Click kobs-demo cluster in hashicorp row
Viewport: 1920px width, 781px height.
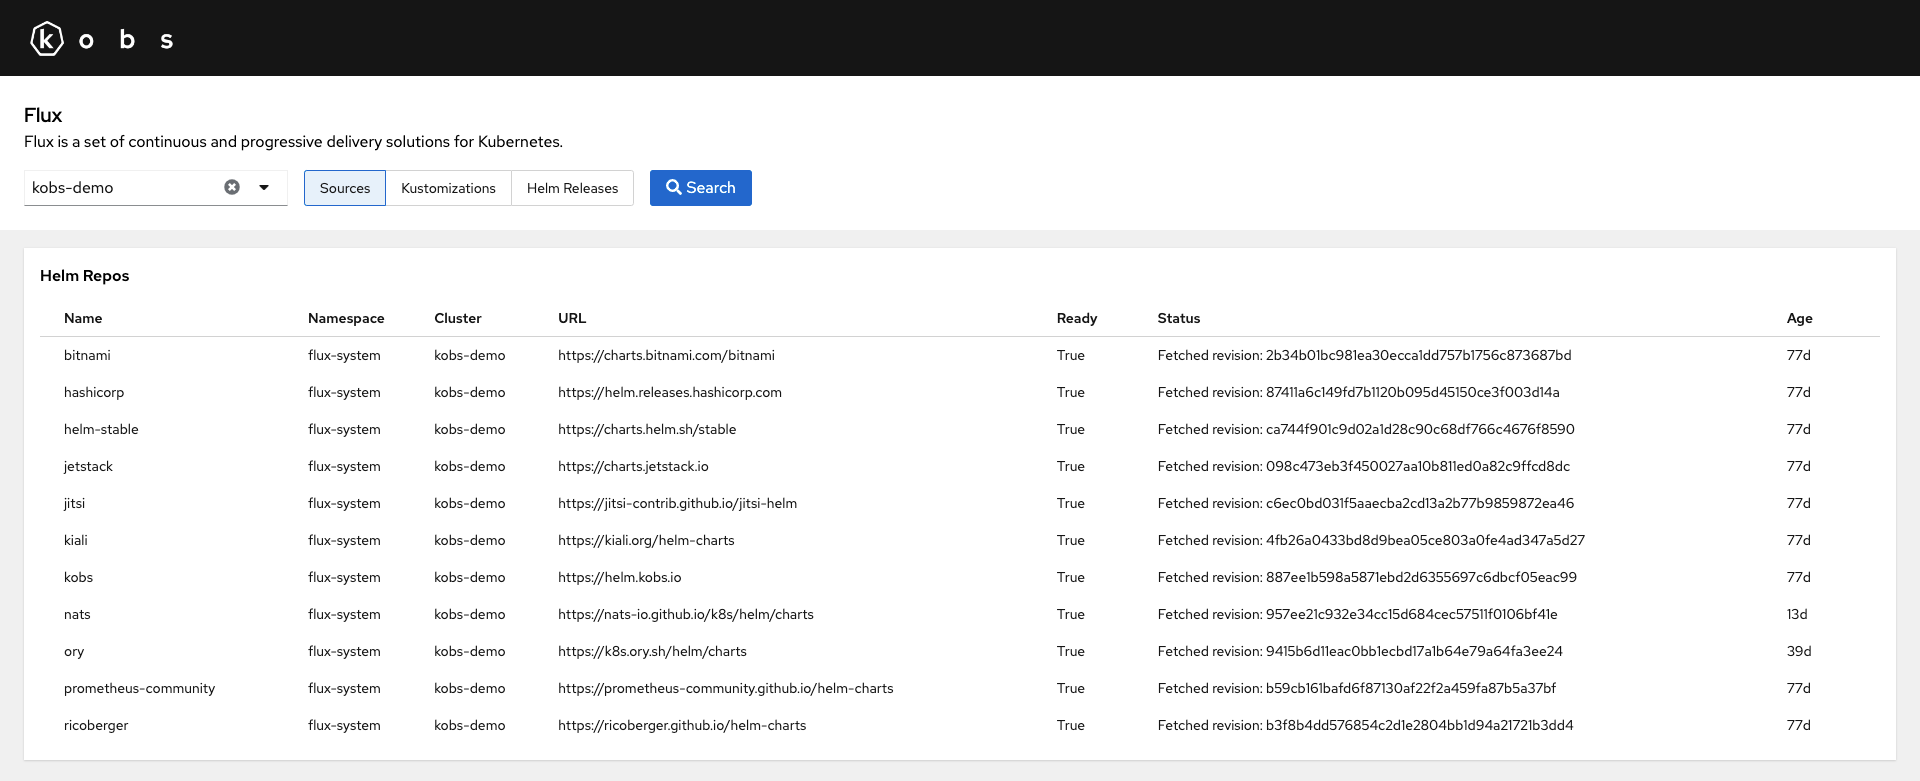tap(470, 392)
